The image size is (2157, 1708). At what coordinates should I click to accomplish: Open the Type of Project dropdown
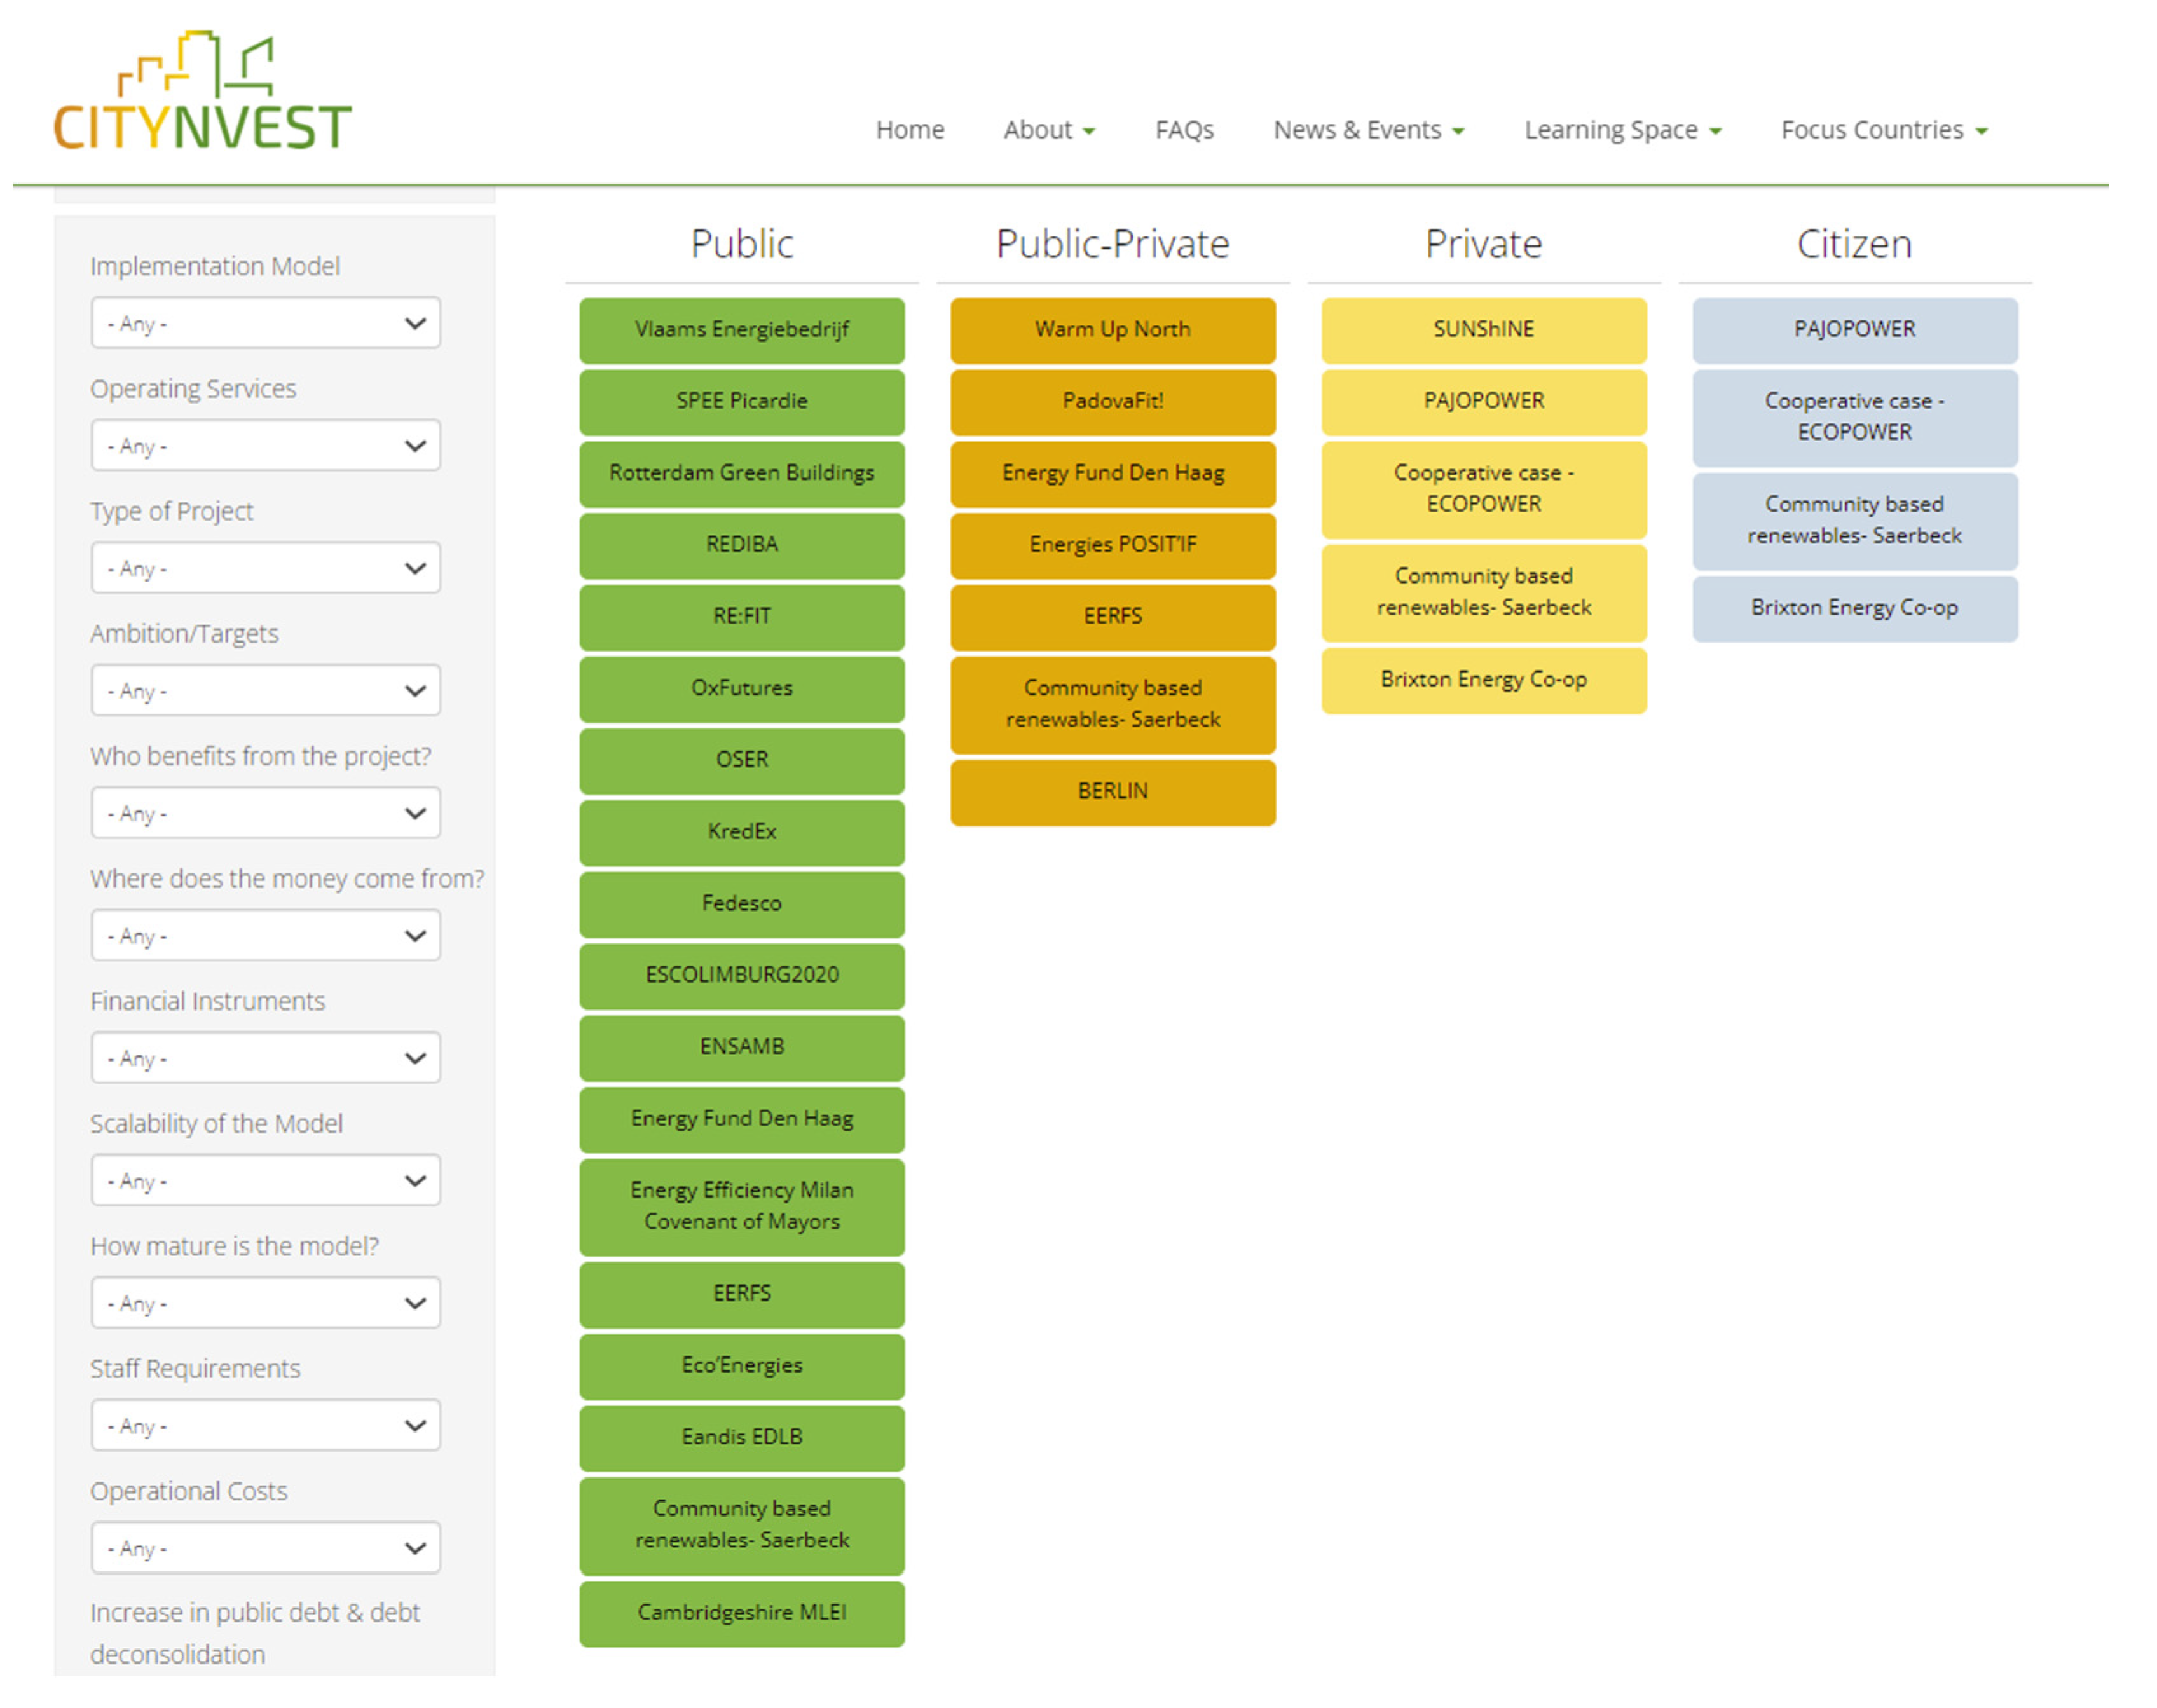pos(265,568)
